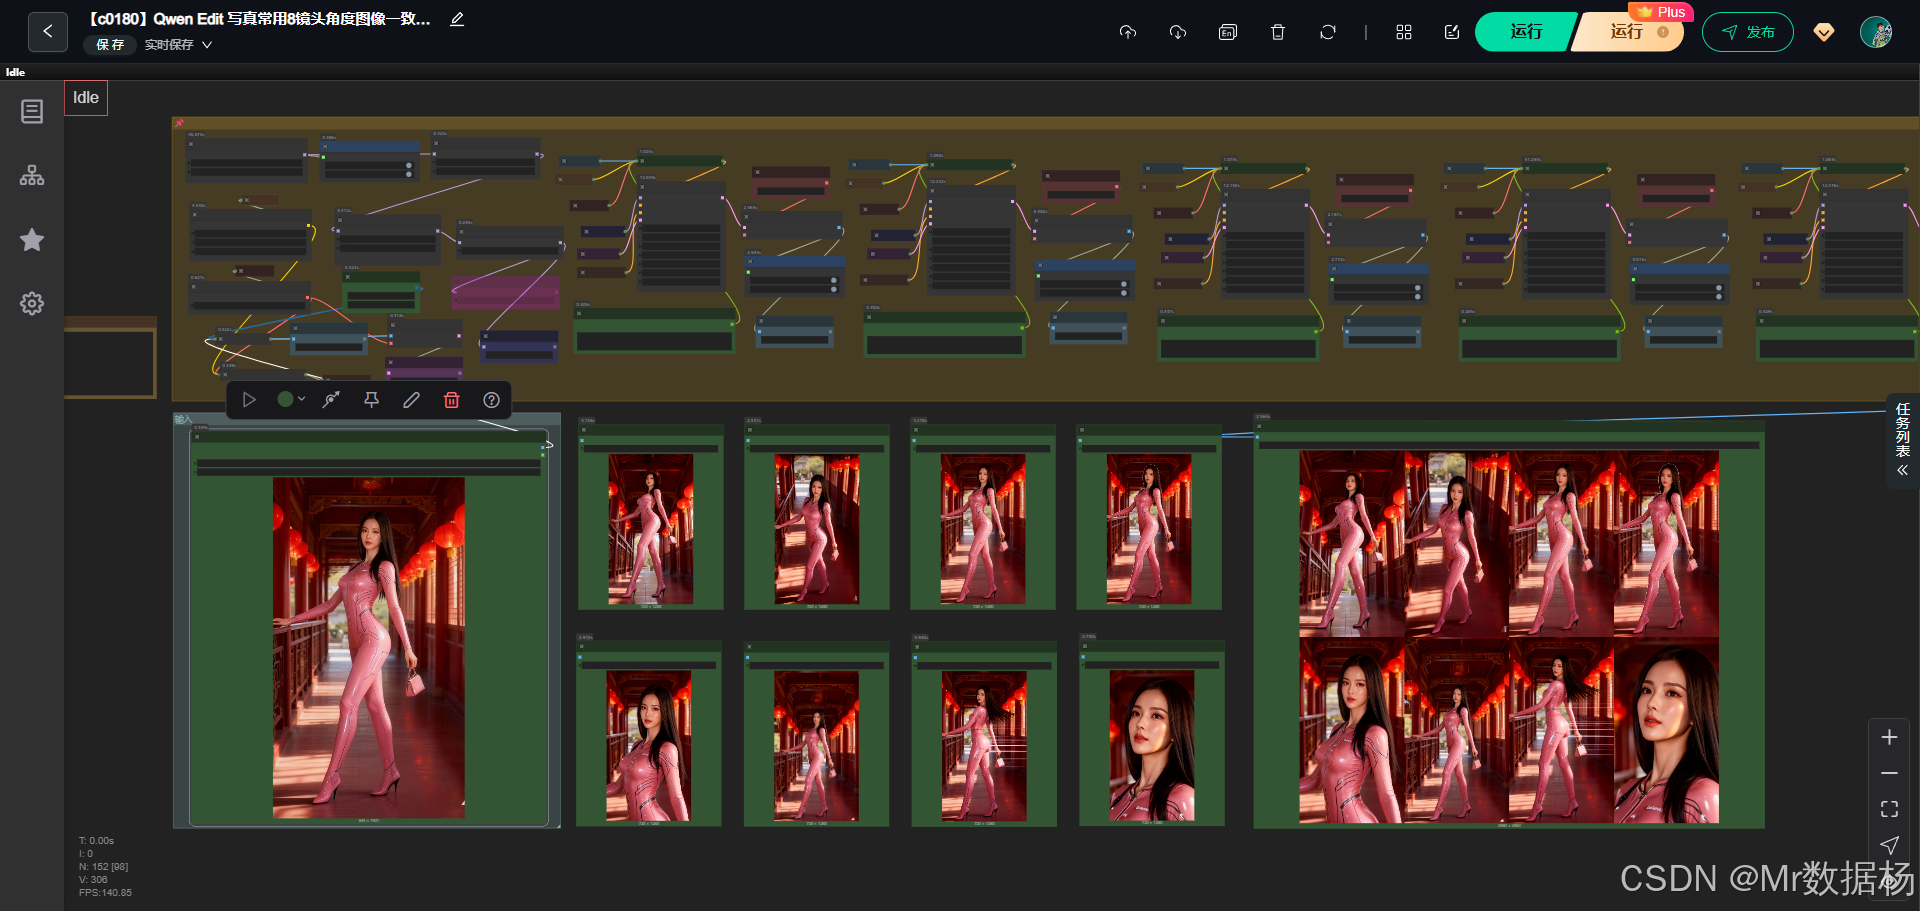Click the node edit pencil icon
Viewport: 1920px width, 911px height.
tap(411, 400)
